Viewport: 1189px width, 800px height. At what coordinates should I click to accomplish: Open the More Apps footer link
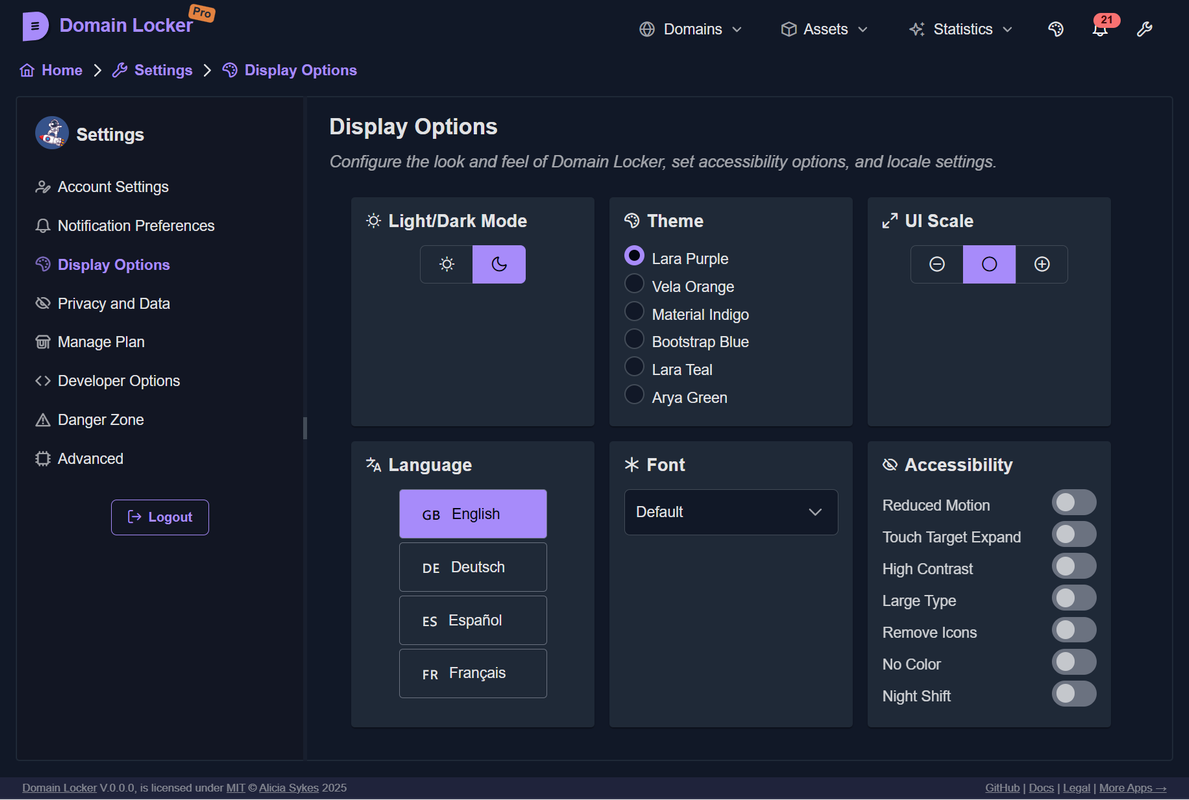click(x=1133, y=788)
